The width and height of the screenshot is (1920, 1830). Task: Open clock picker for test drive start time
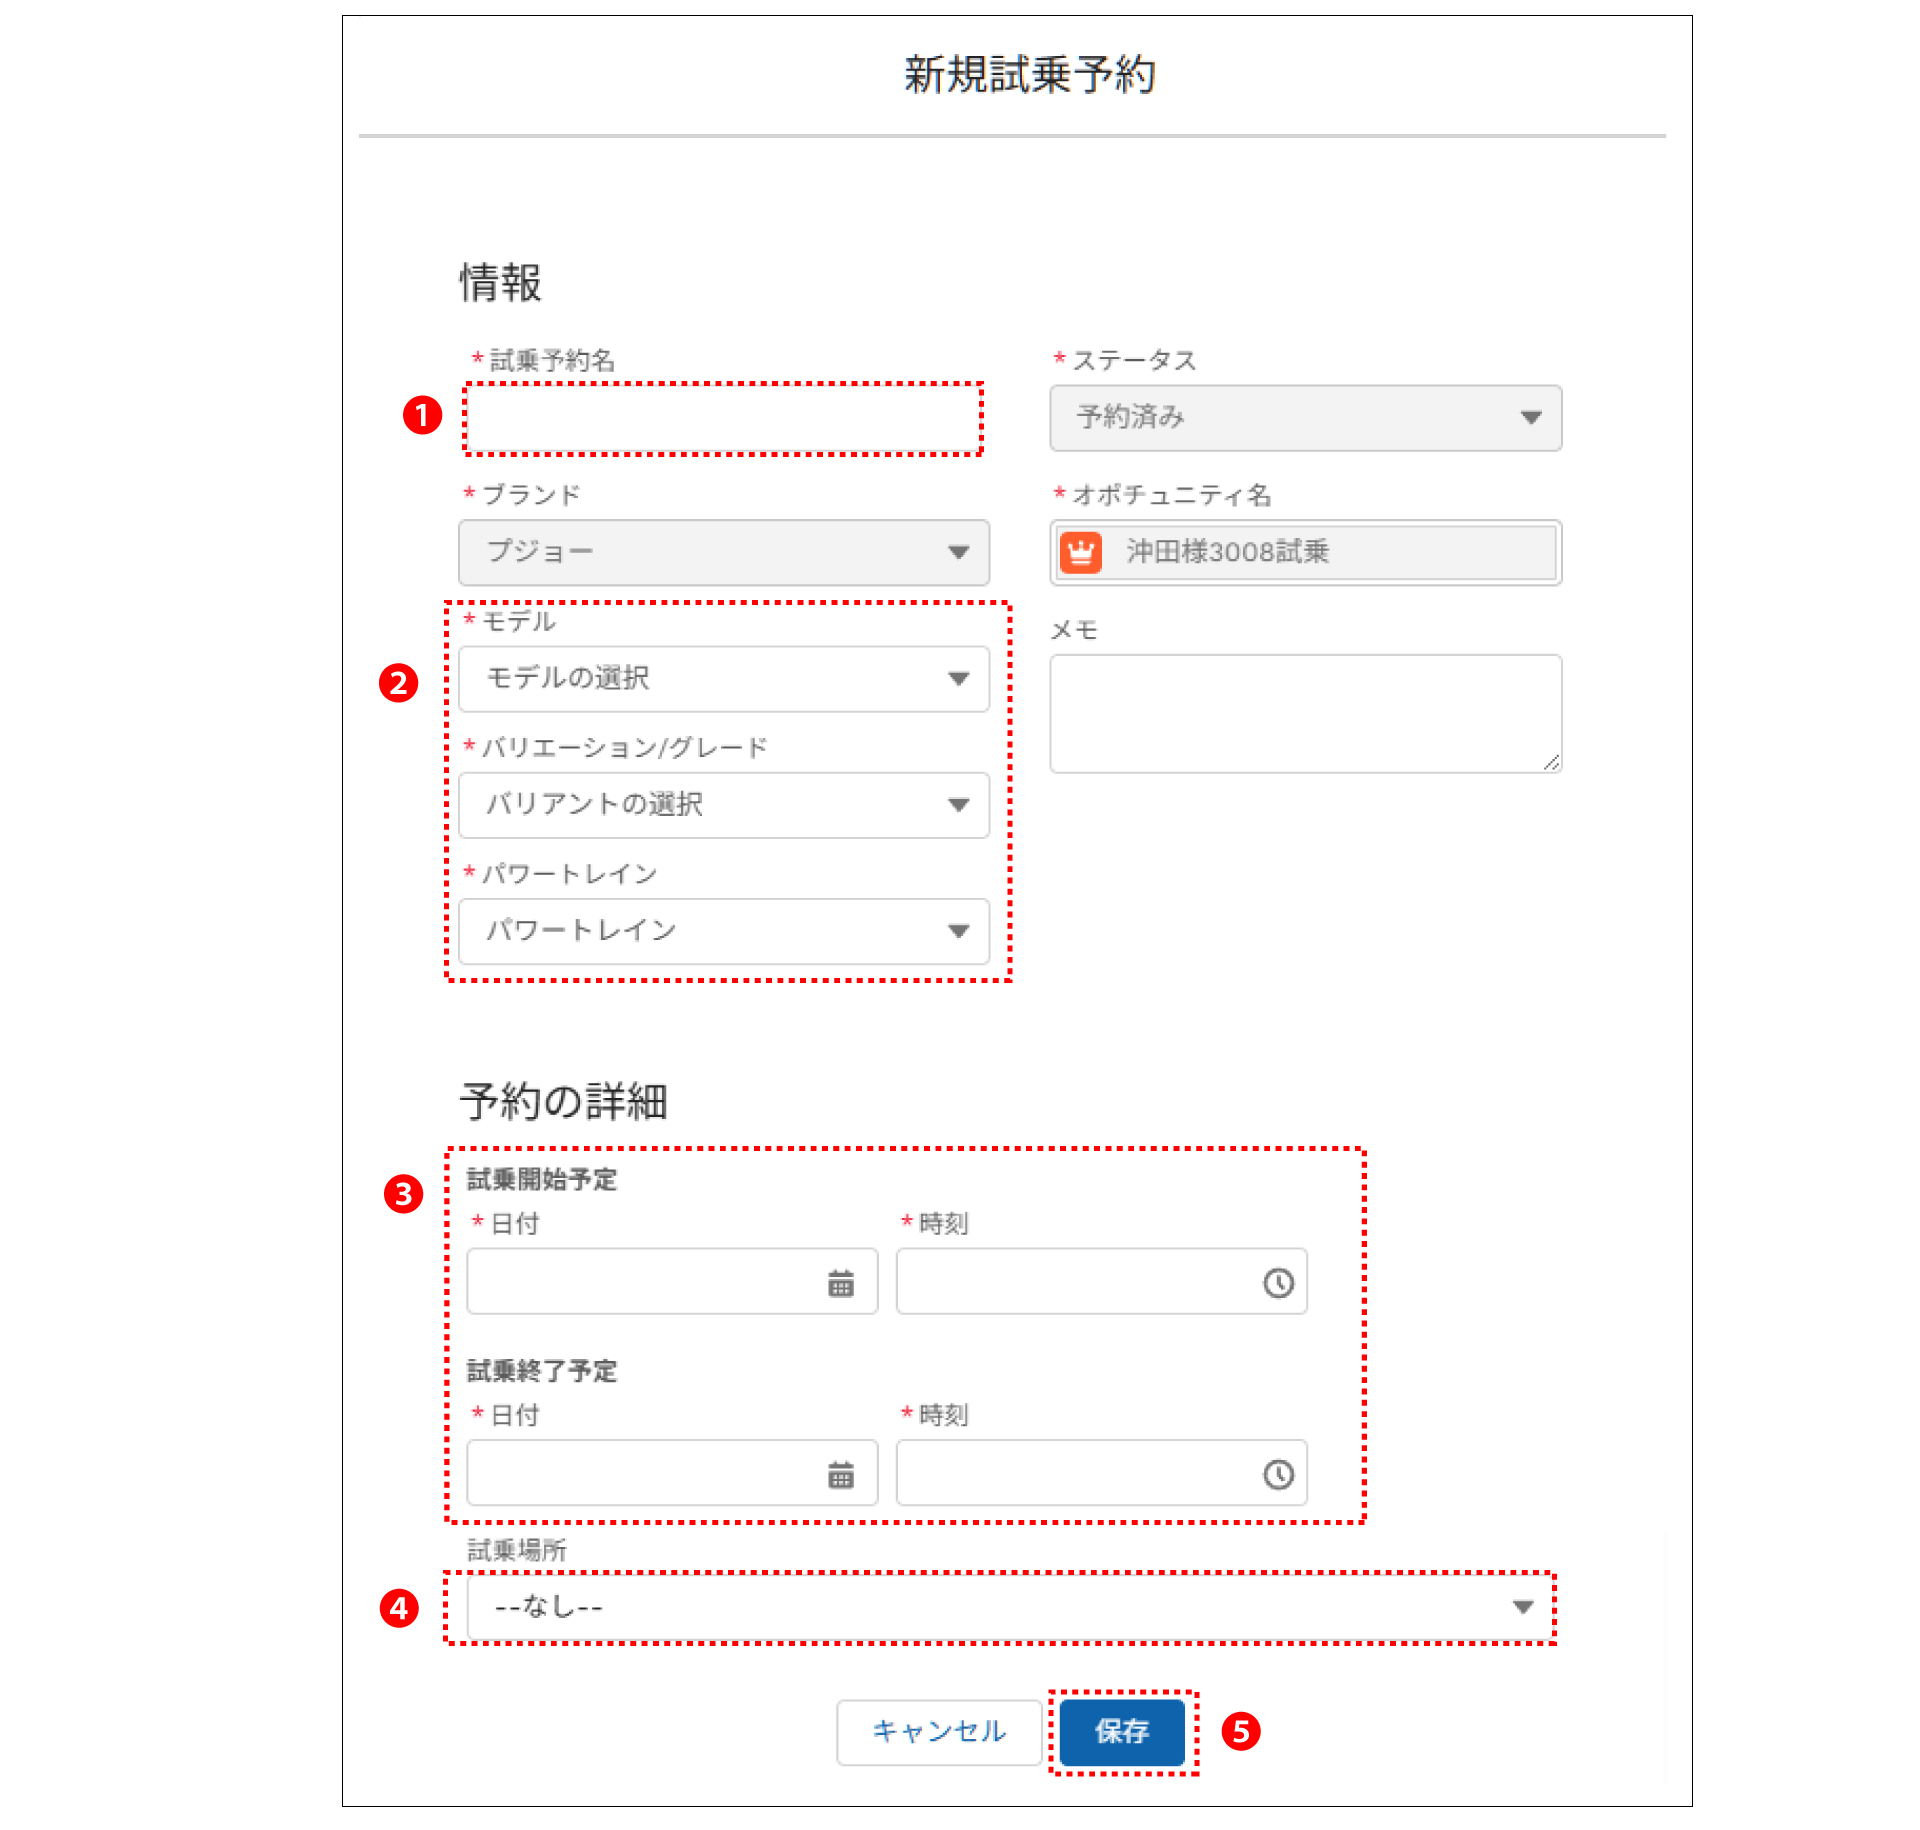[1278, 1283]
